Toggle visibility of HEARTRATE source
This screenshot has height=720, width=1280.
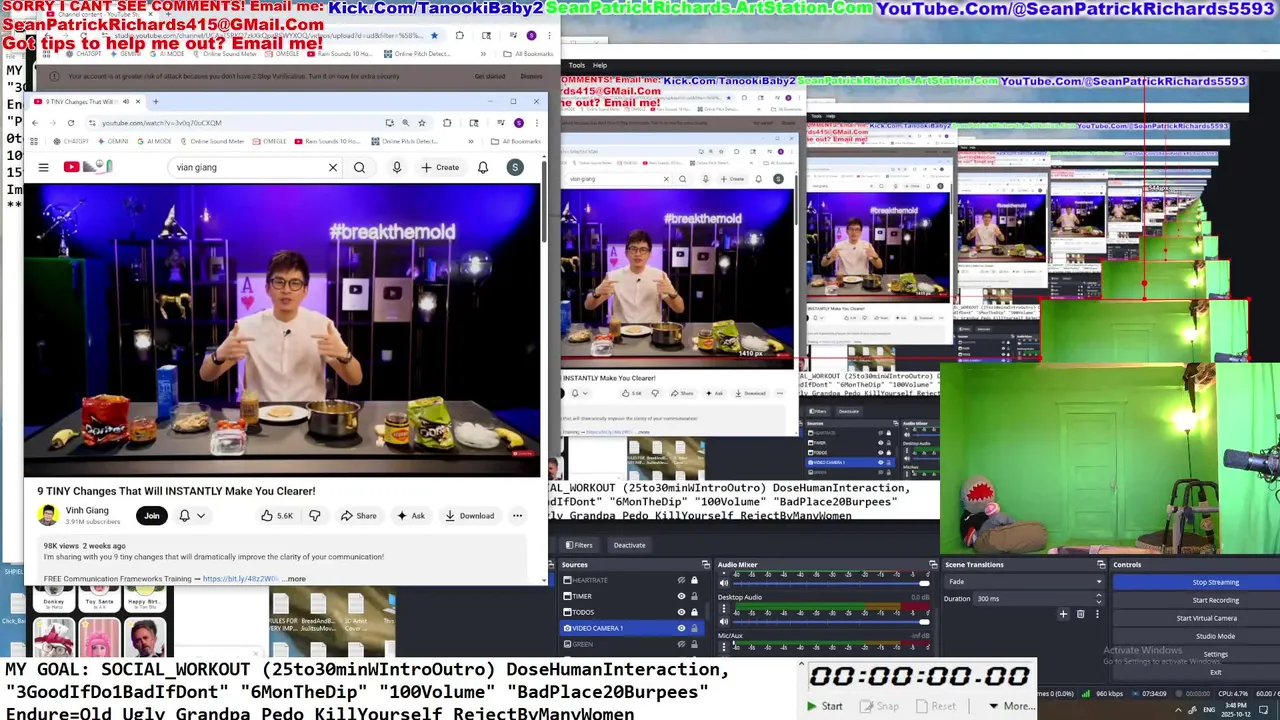tap(681, 580)
